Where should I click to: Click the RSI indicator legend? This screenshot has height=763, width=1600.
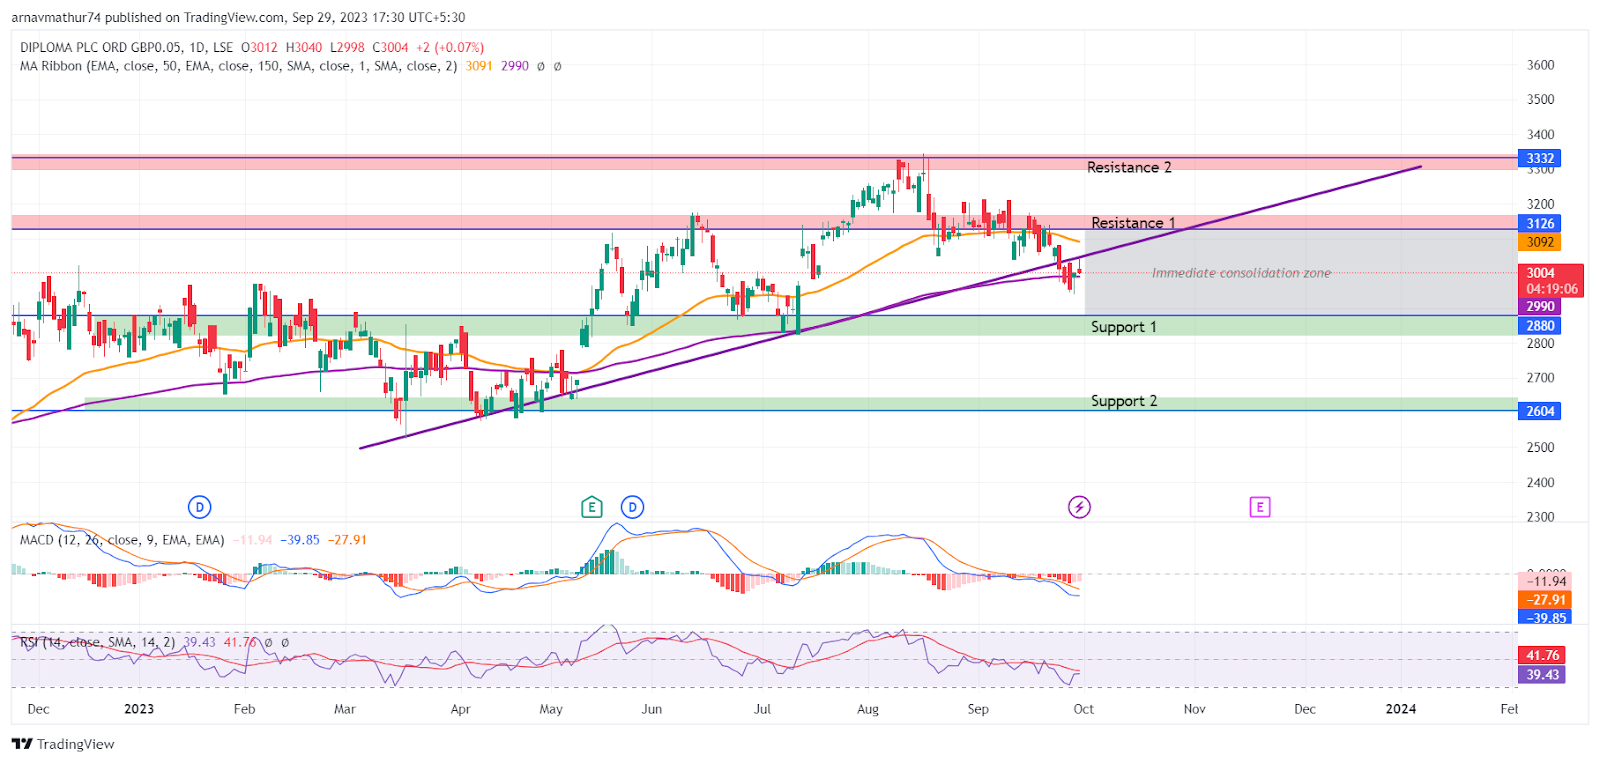(98, 642)
